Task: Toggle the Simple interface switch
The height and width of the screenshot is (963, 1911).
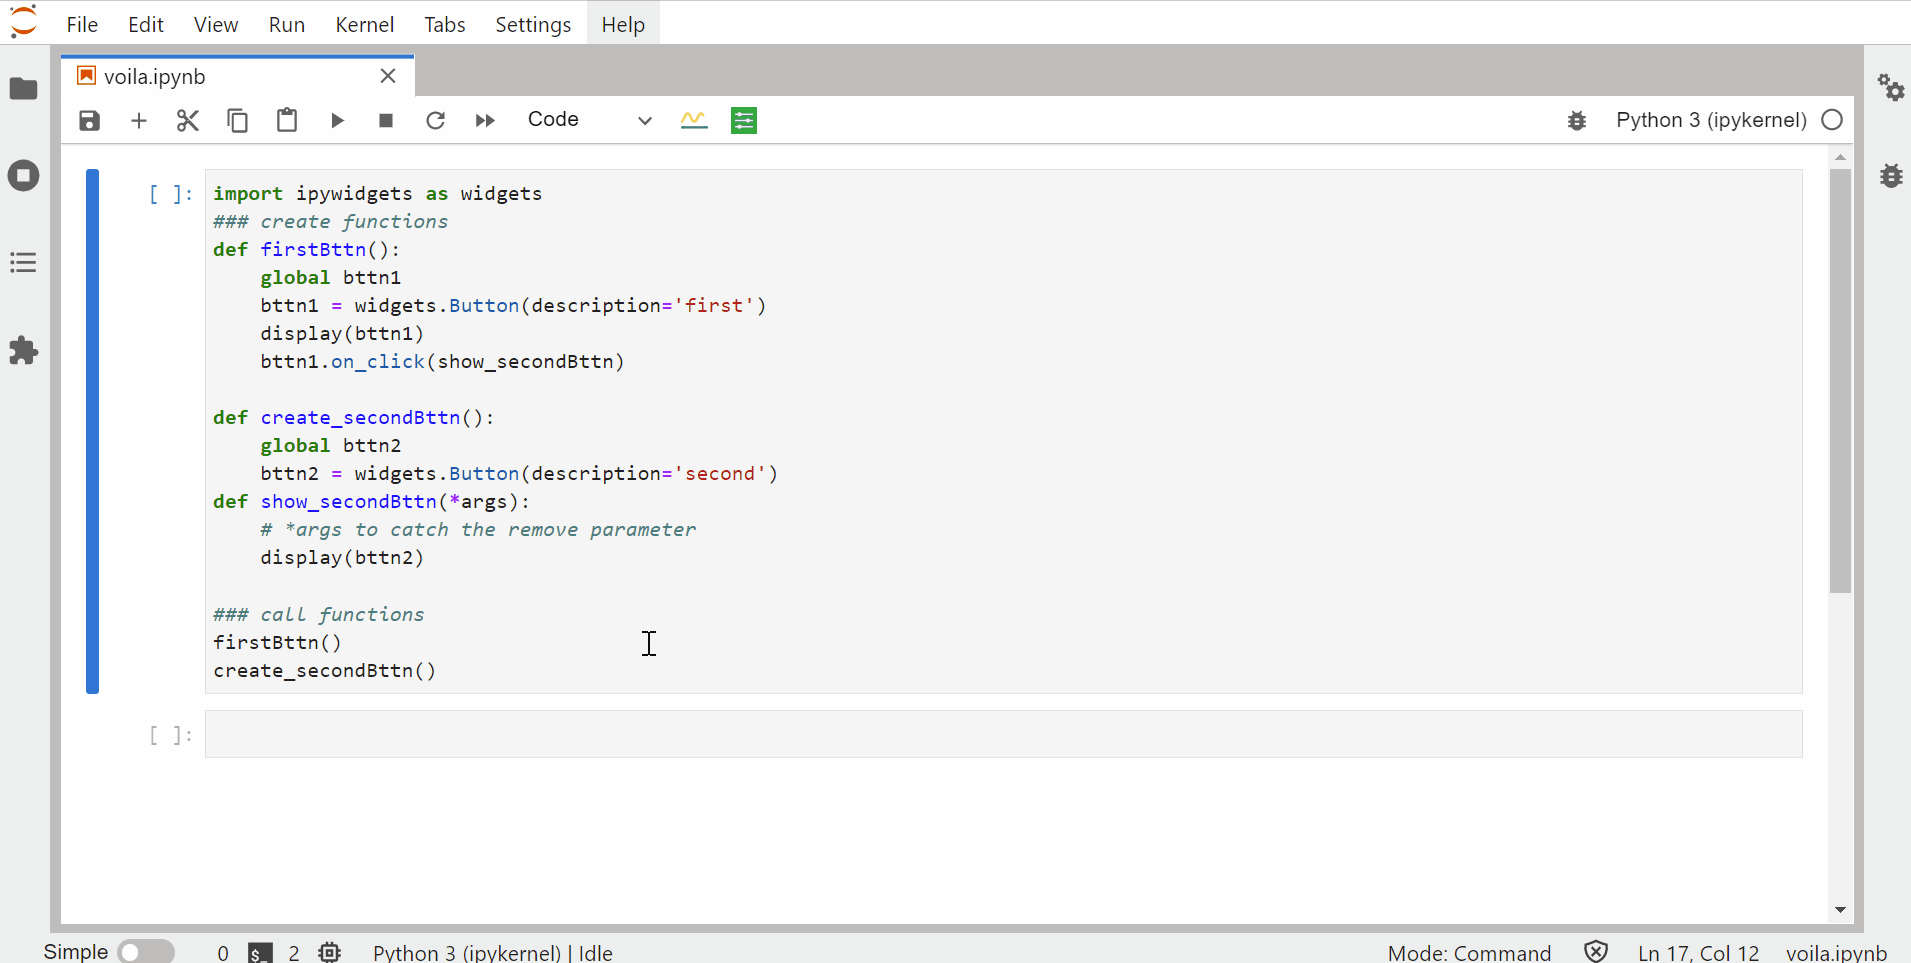Action: pos(145,951)
